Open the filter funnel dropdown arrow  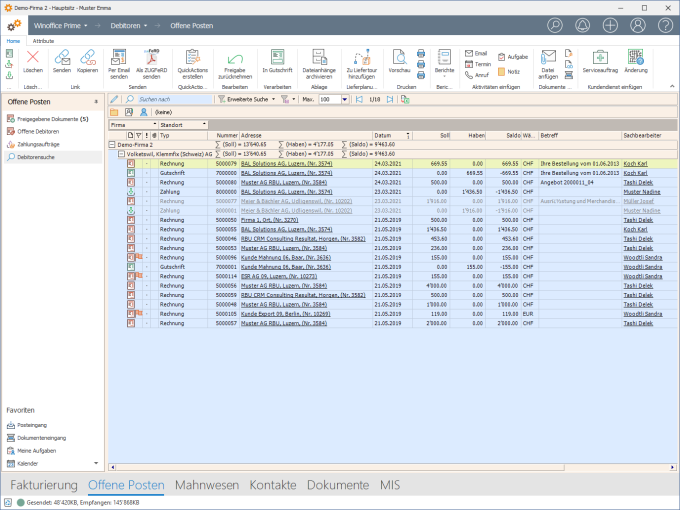click(x=294, y=99)
